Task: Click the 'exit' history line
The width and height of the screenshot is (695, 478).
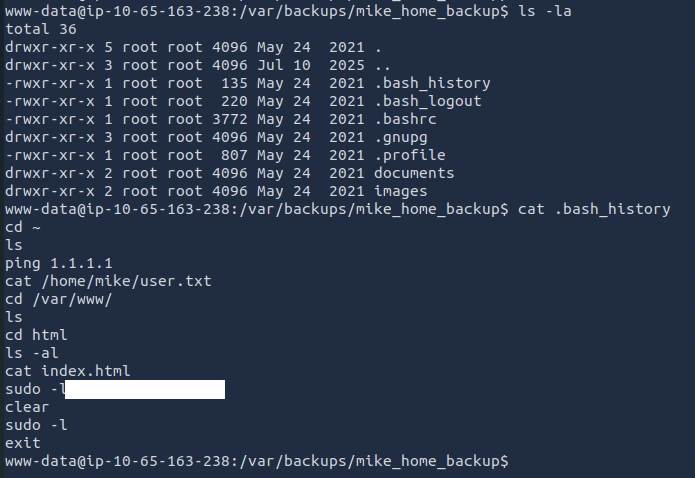Action: [x=22, y=443]
